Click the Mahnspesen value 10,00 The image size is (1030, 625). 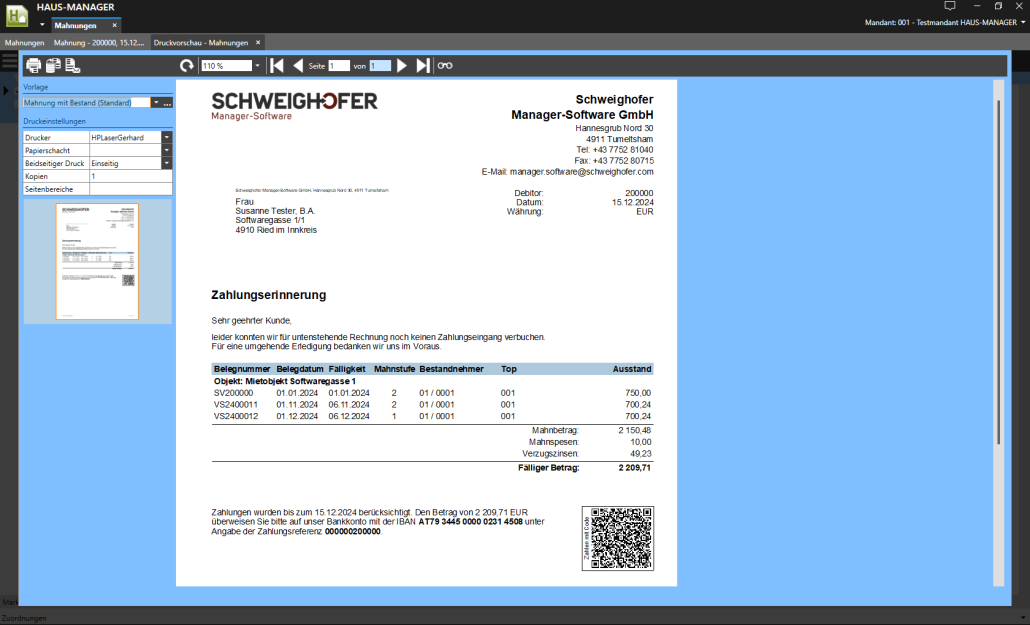tap(640, 442)
